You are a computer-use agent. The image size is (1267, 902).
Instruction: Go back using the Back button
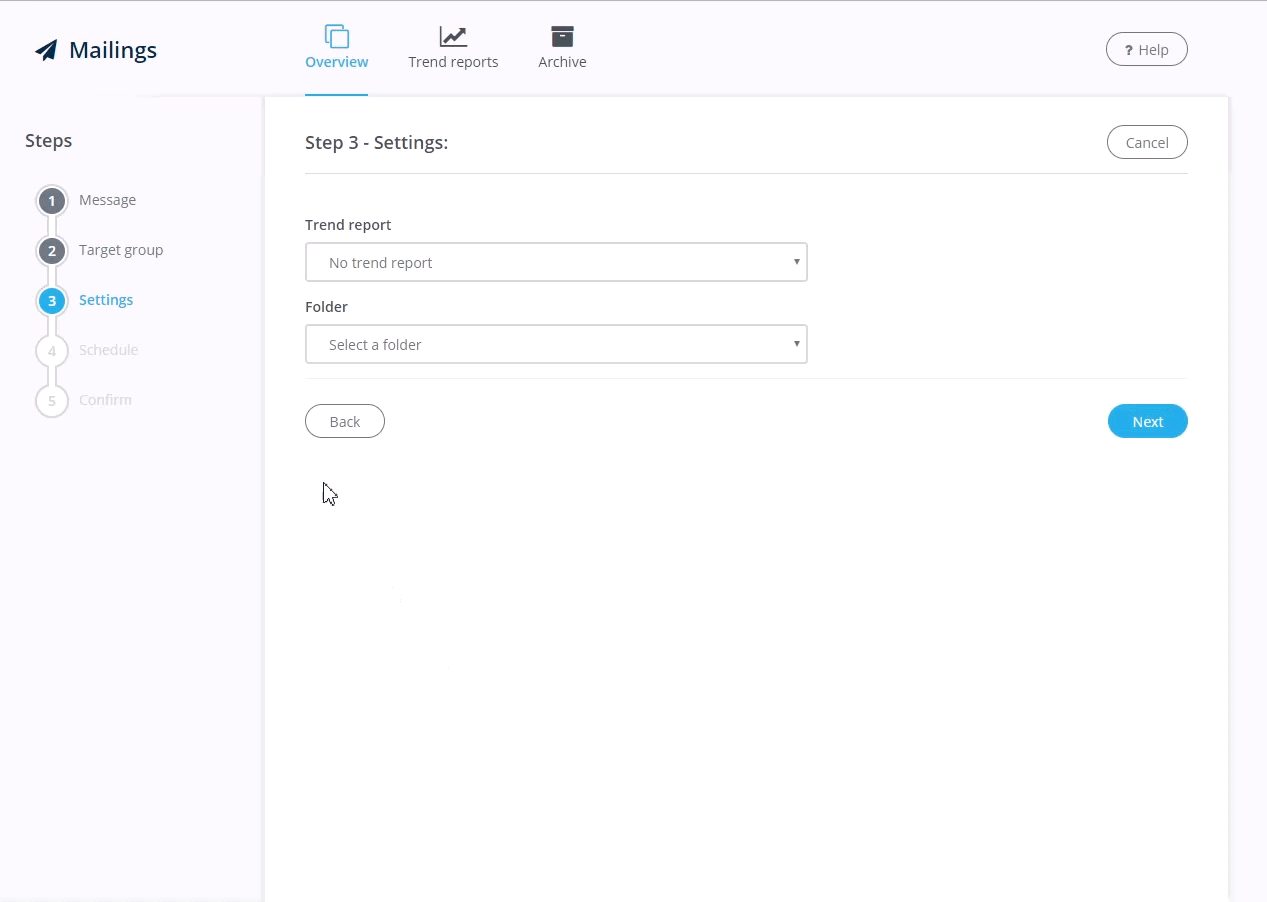click(345, 421)
